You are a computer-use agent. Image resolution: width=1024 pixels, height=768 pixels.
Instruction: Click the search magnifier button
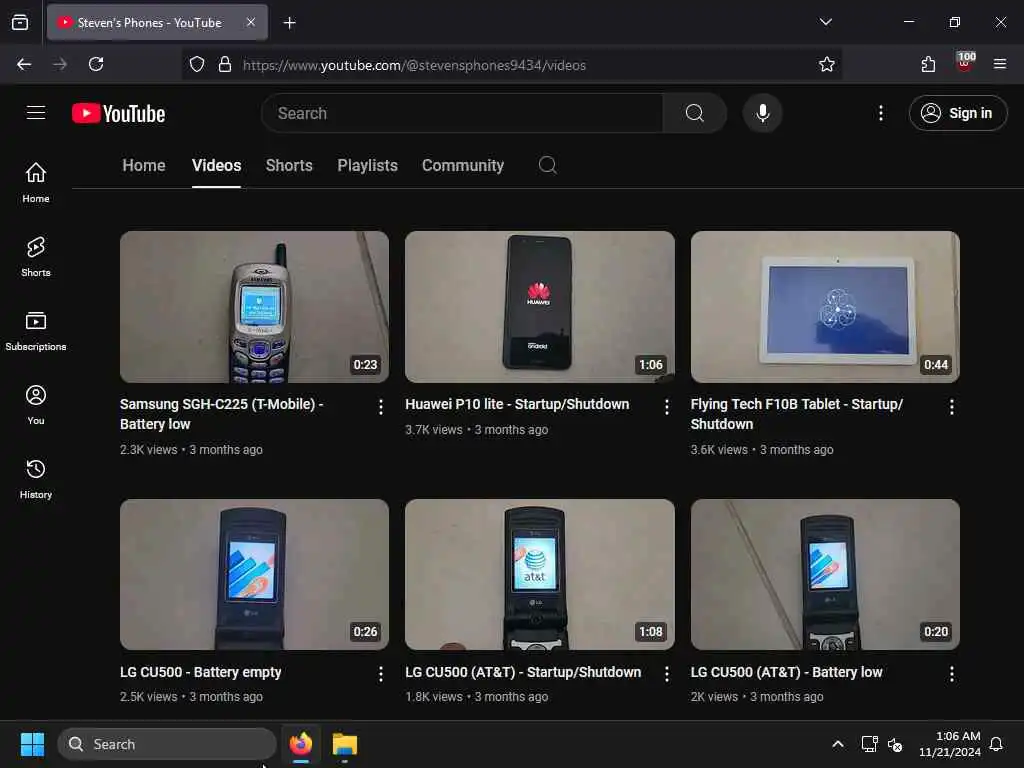coord(694,113)
